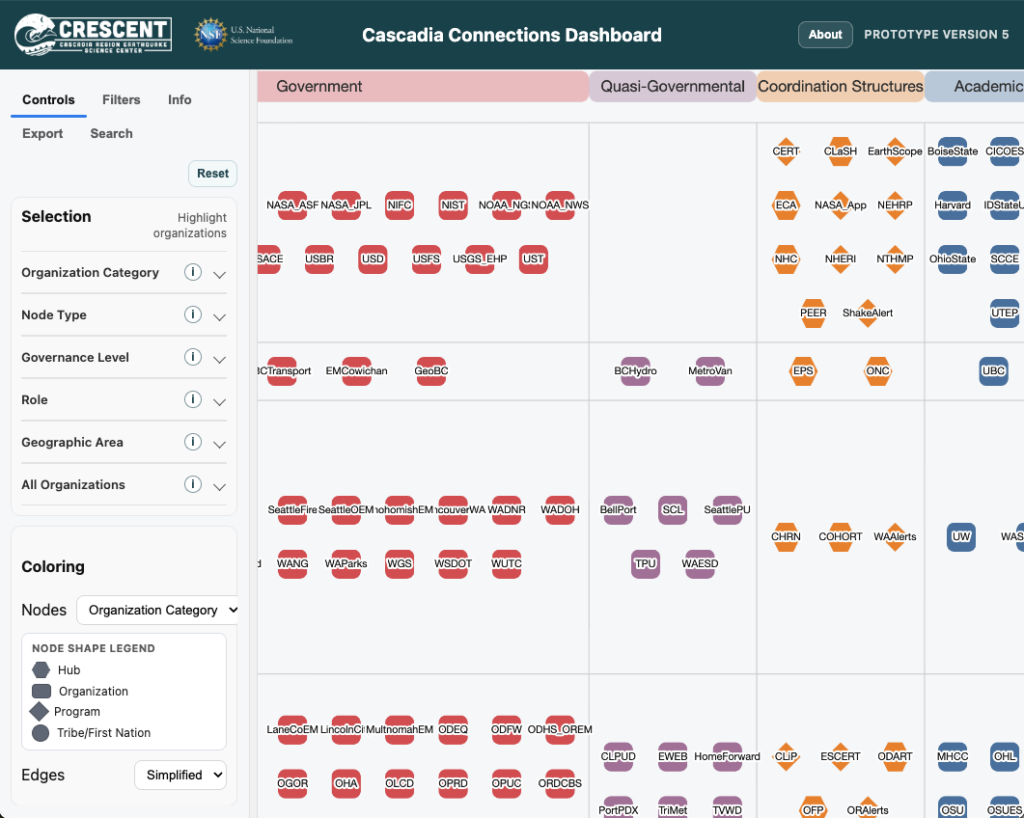Screen dimensions: 1024x818
Task: Select the ShakeAlert program node
Action: (867, 313)
